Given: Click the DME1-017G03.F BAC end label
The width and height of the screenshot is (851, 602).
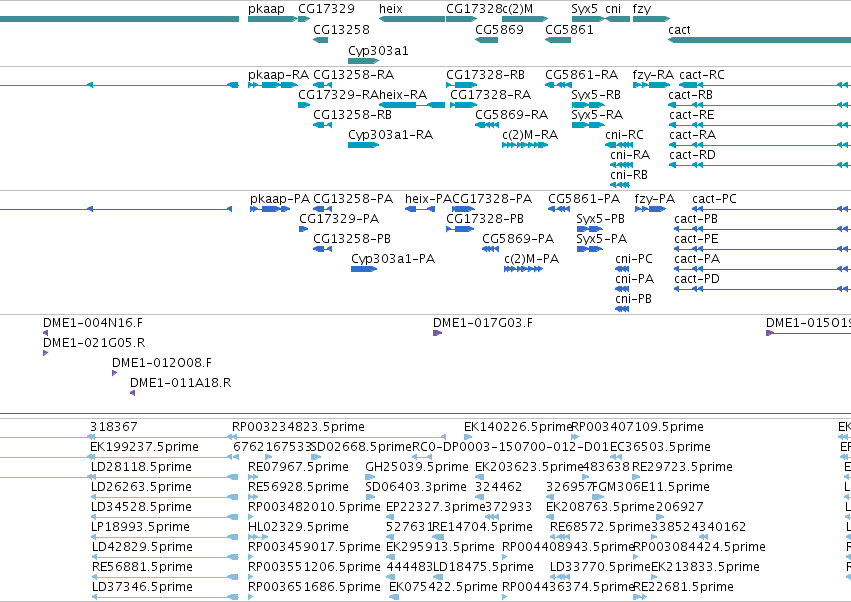Looking at the screenshot, I should pos(482,323).
